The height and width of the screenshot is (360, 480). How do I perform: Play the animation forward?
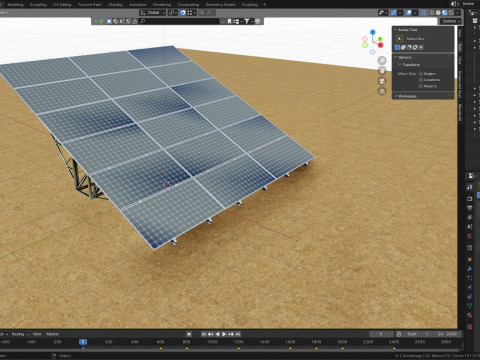pos(224,334)
